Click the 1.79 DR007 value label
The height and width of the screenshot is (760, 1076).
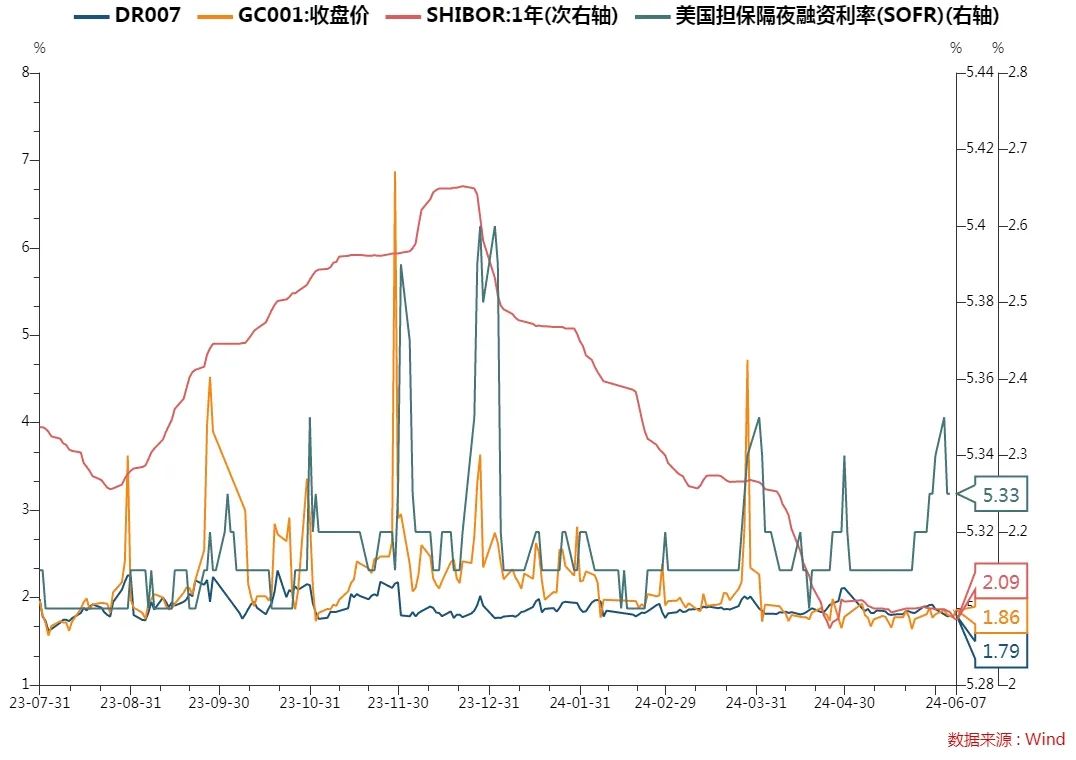point(1001,651)
